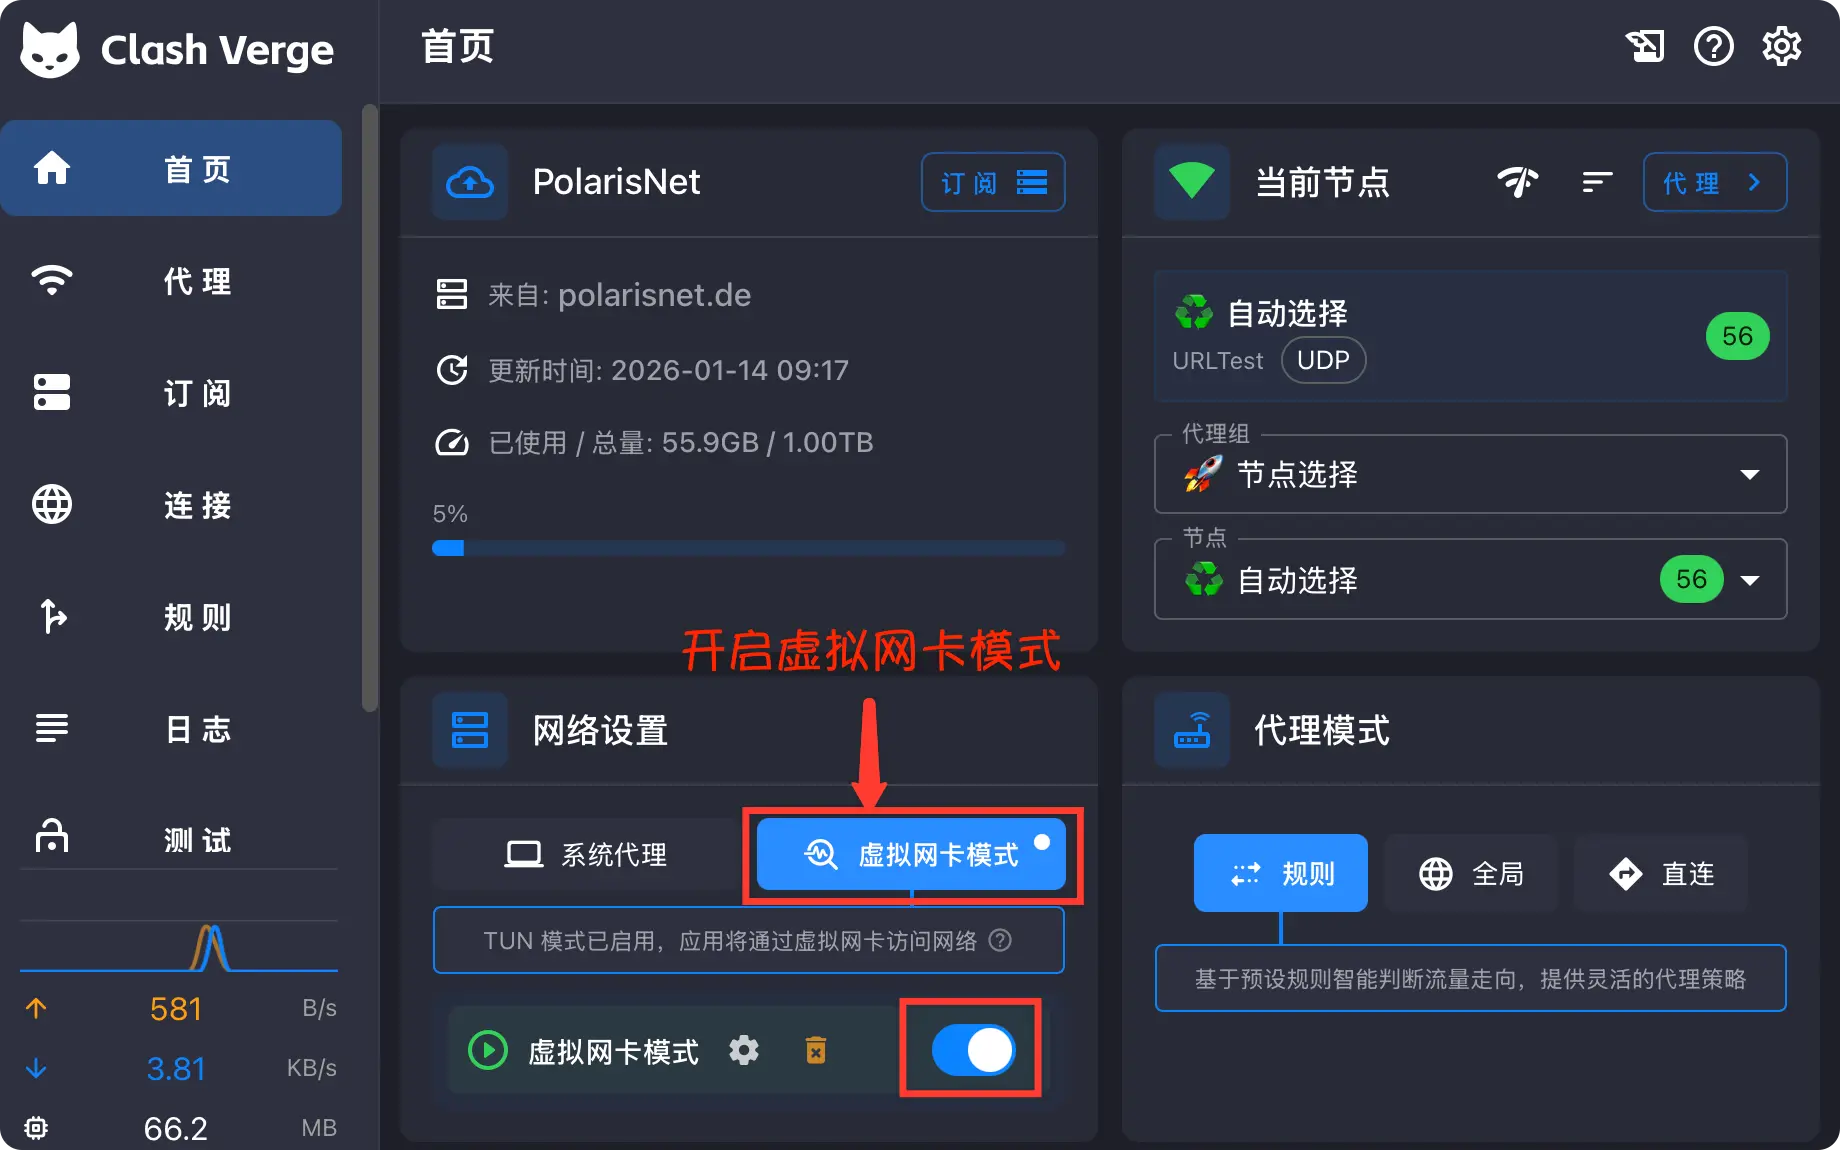The height and width of the screenshot is (1150, 1840).
Task: Click the lightweight mode window icon
Action: 1645,46
